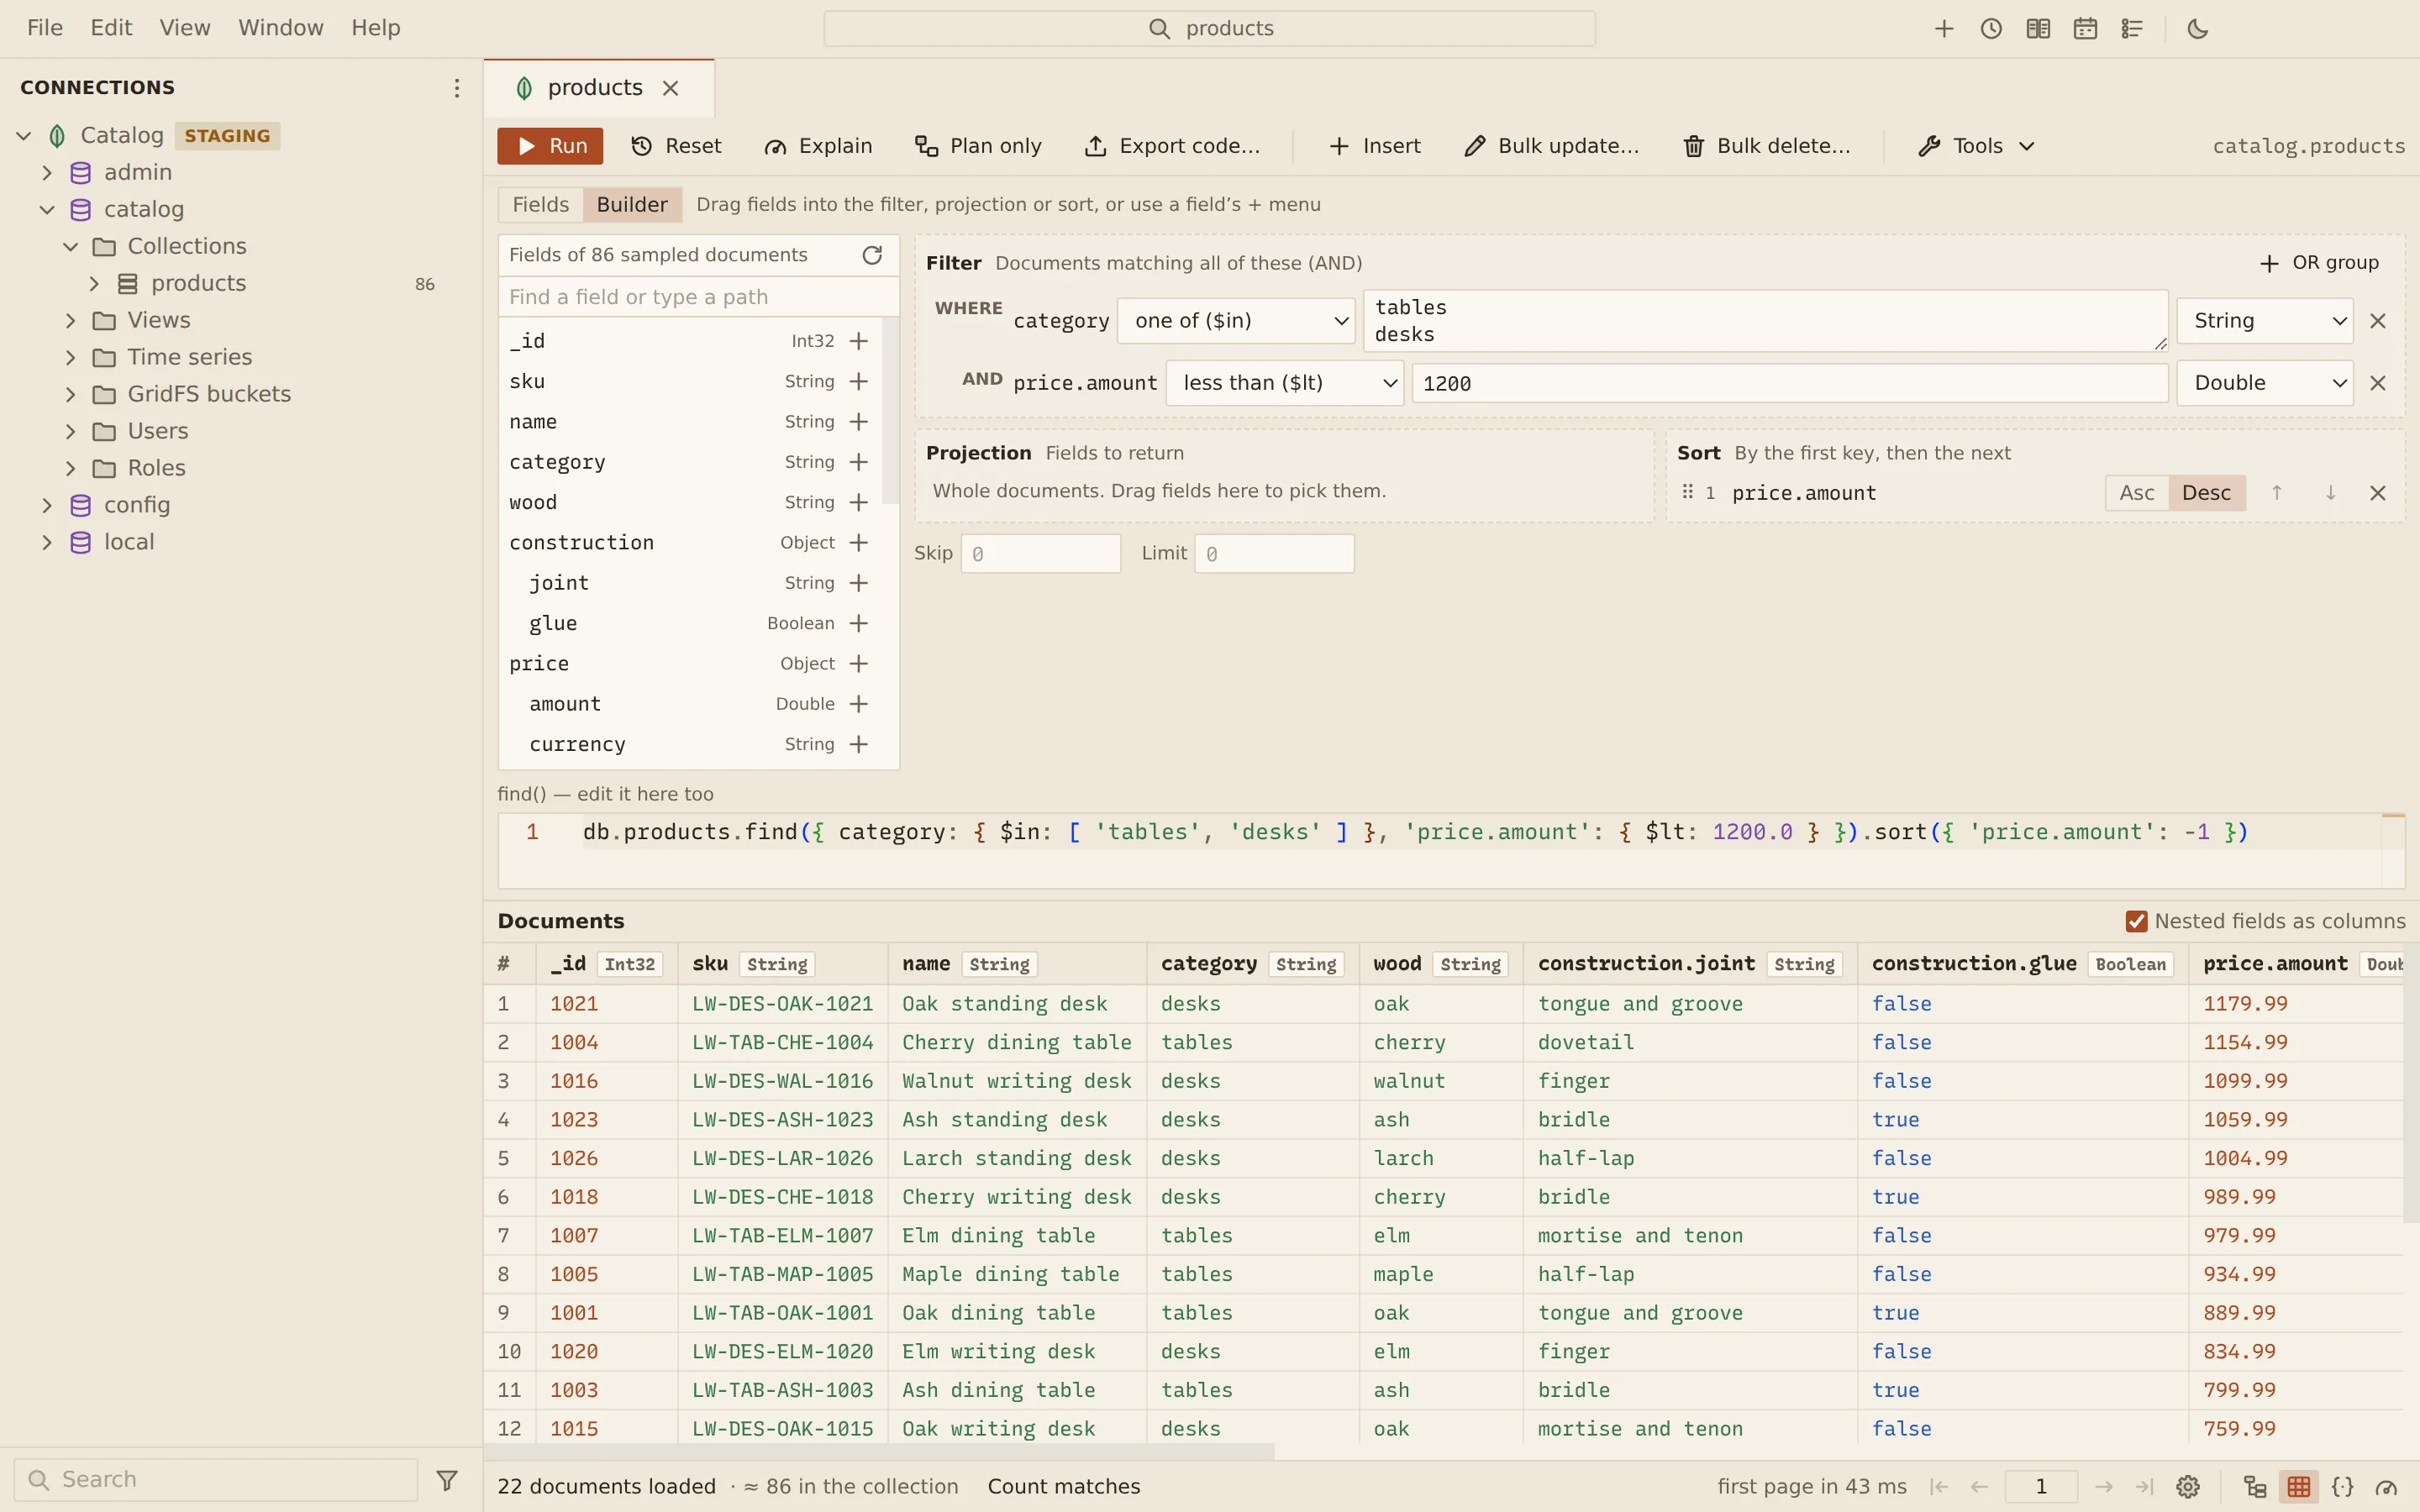Click the sidebar Search box
2420x1512 pixels.
[216, 1480]
